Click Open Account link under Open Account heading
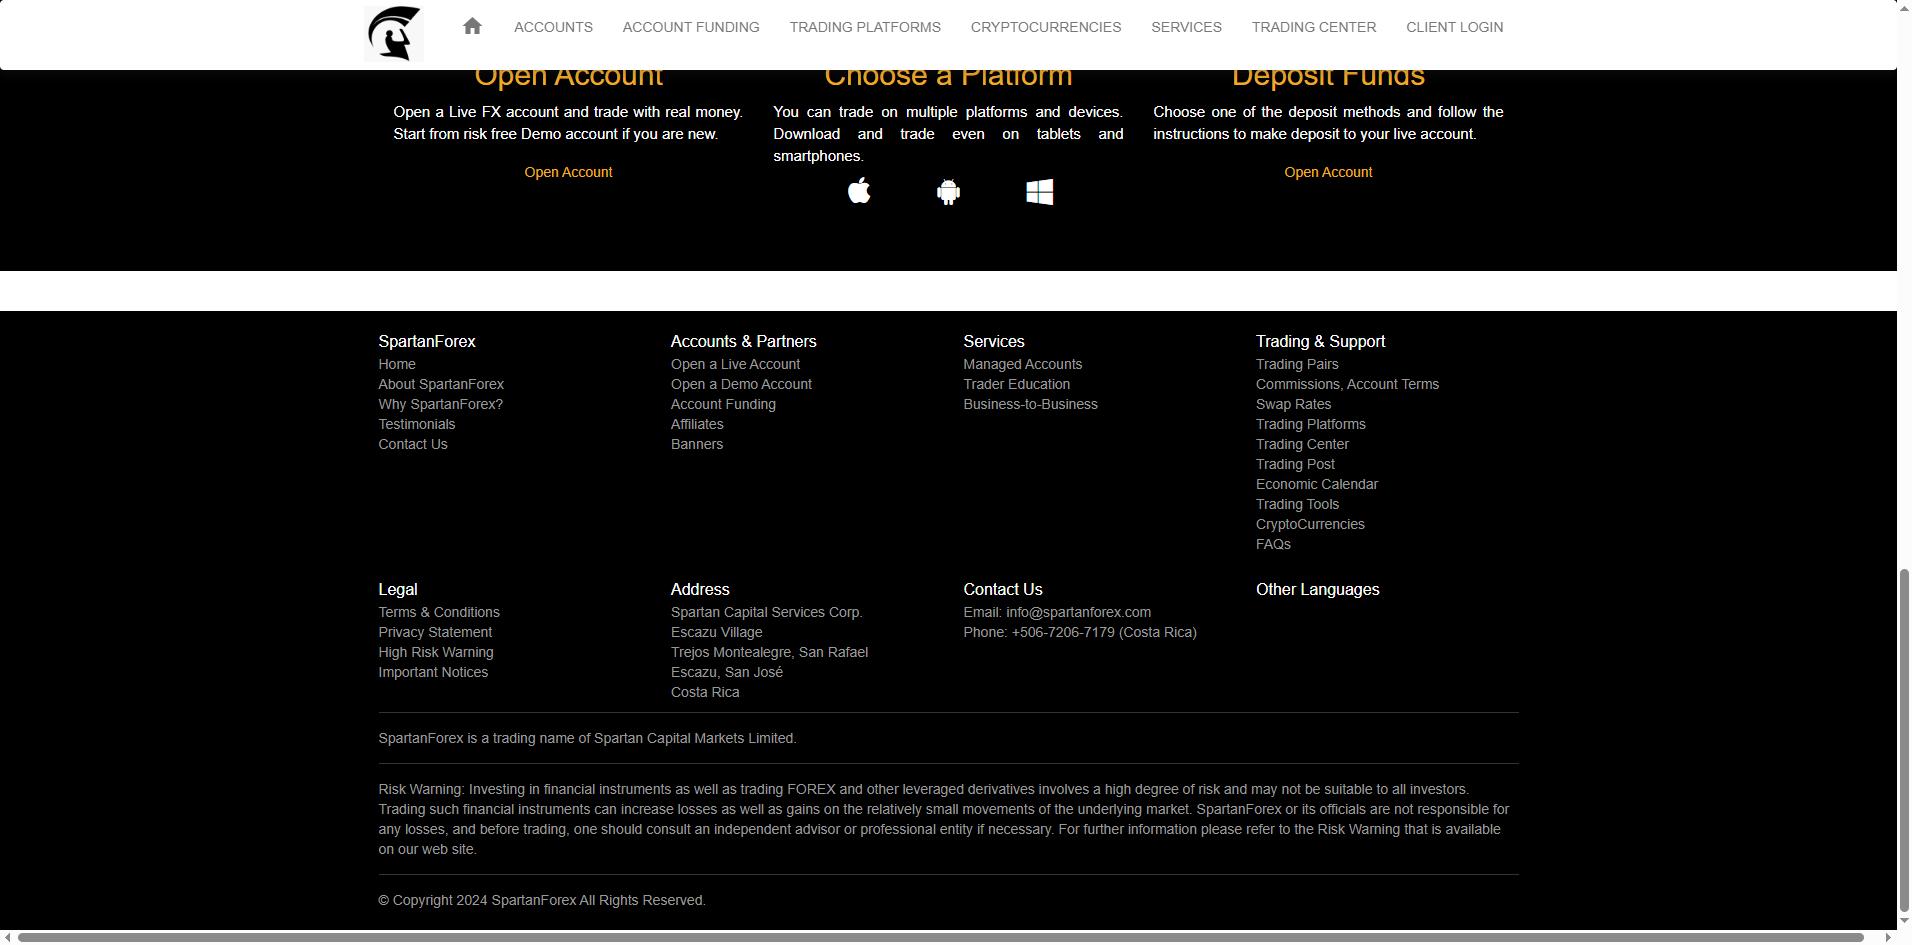1912x945 pixels. tap(568, 172)
